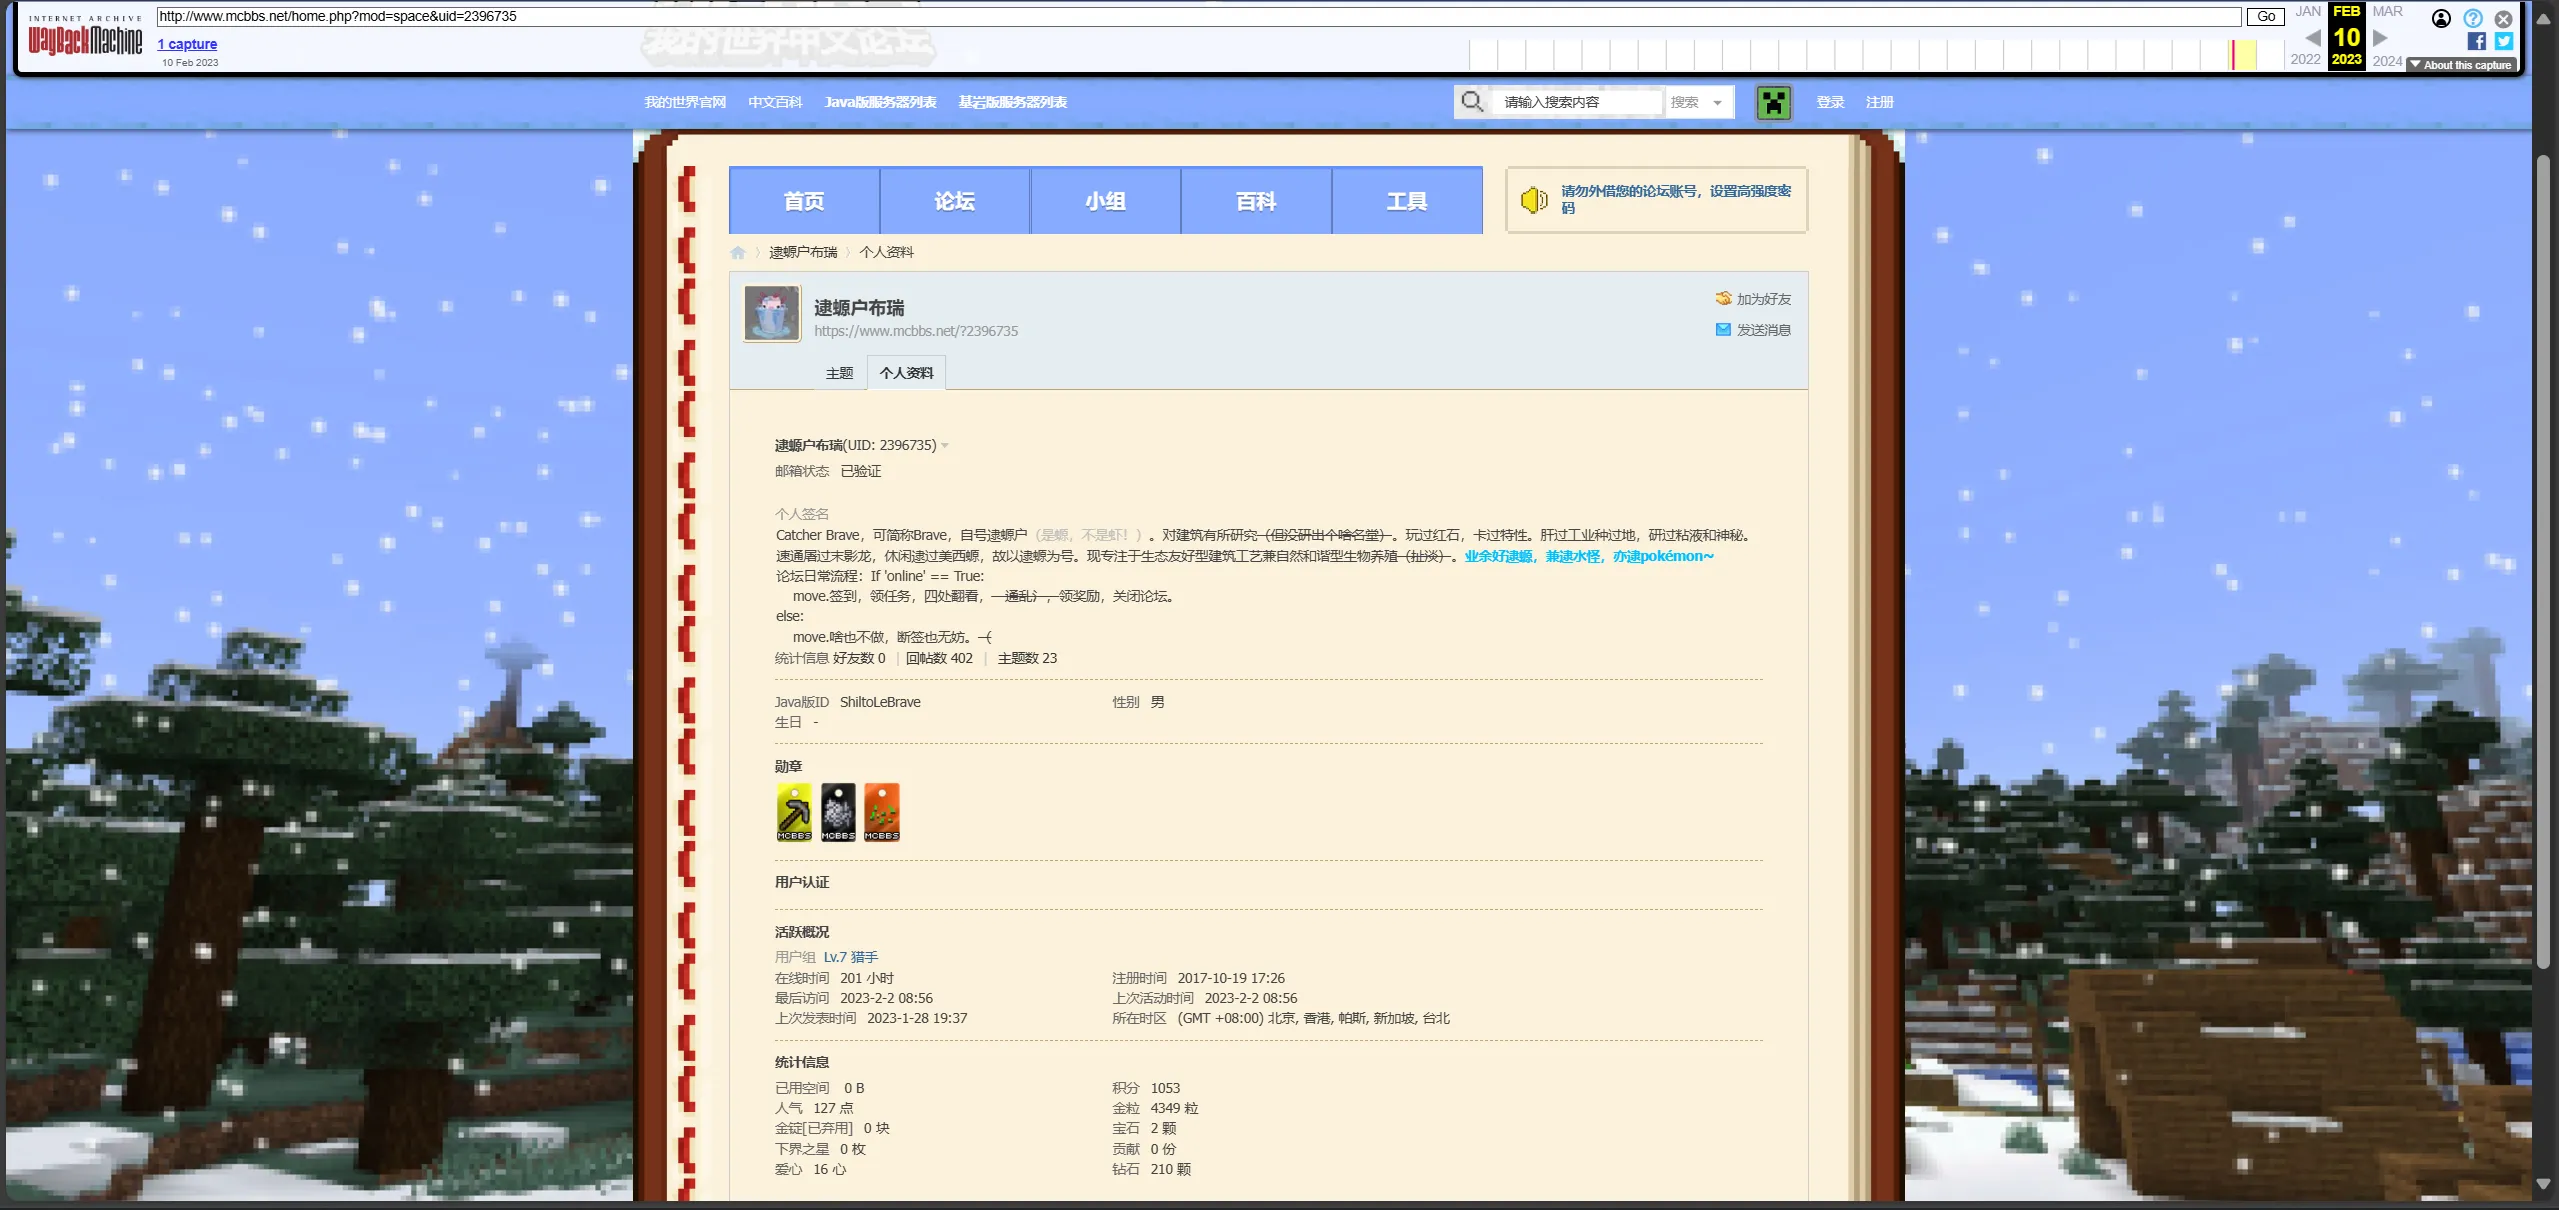The height and width of the screenshot is (1210, 2559).
Task: Click the Wayback Machine logo
Action: (x=85, y=35)
